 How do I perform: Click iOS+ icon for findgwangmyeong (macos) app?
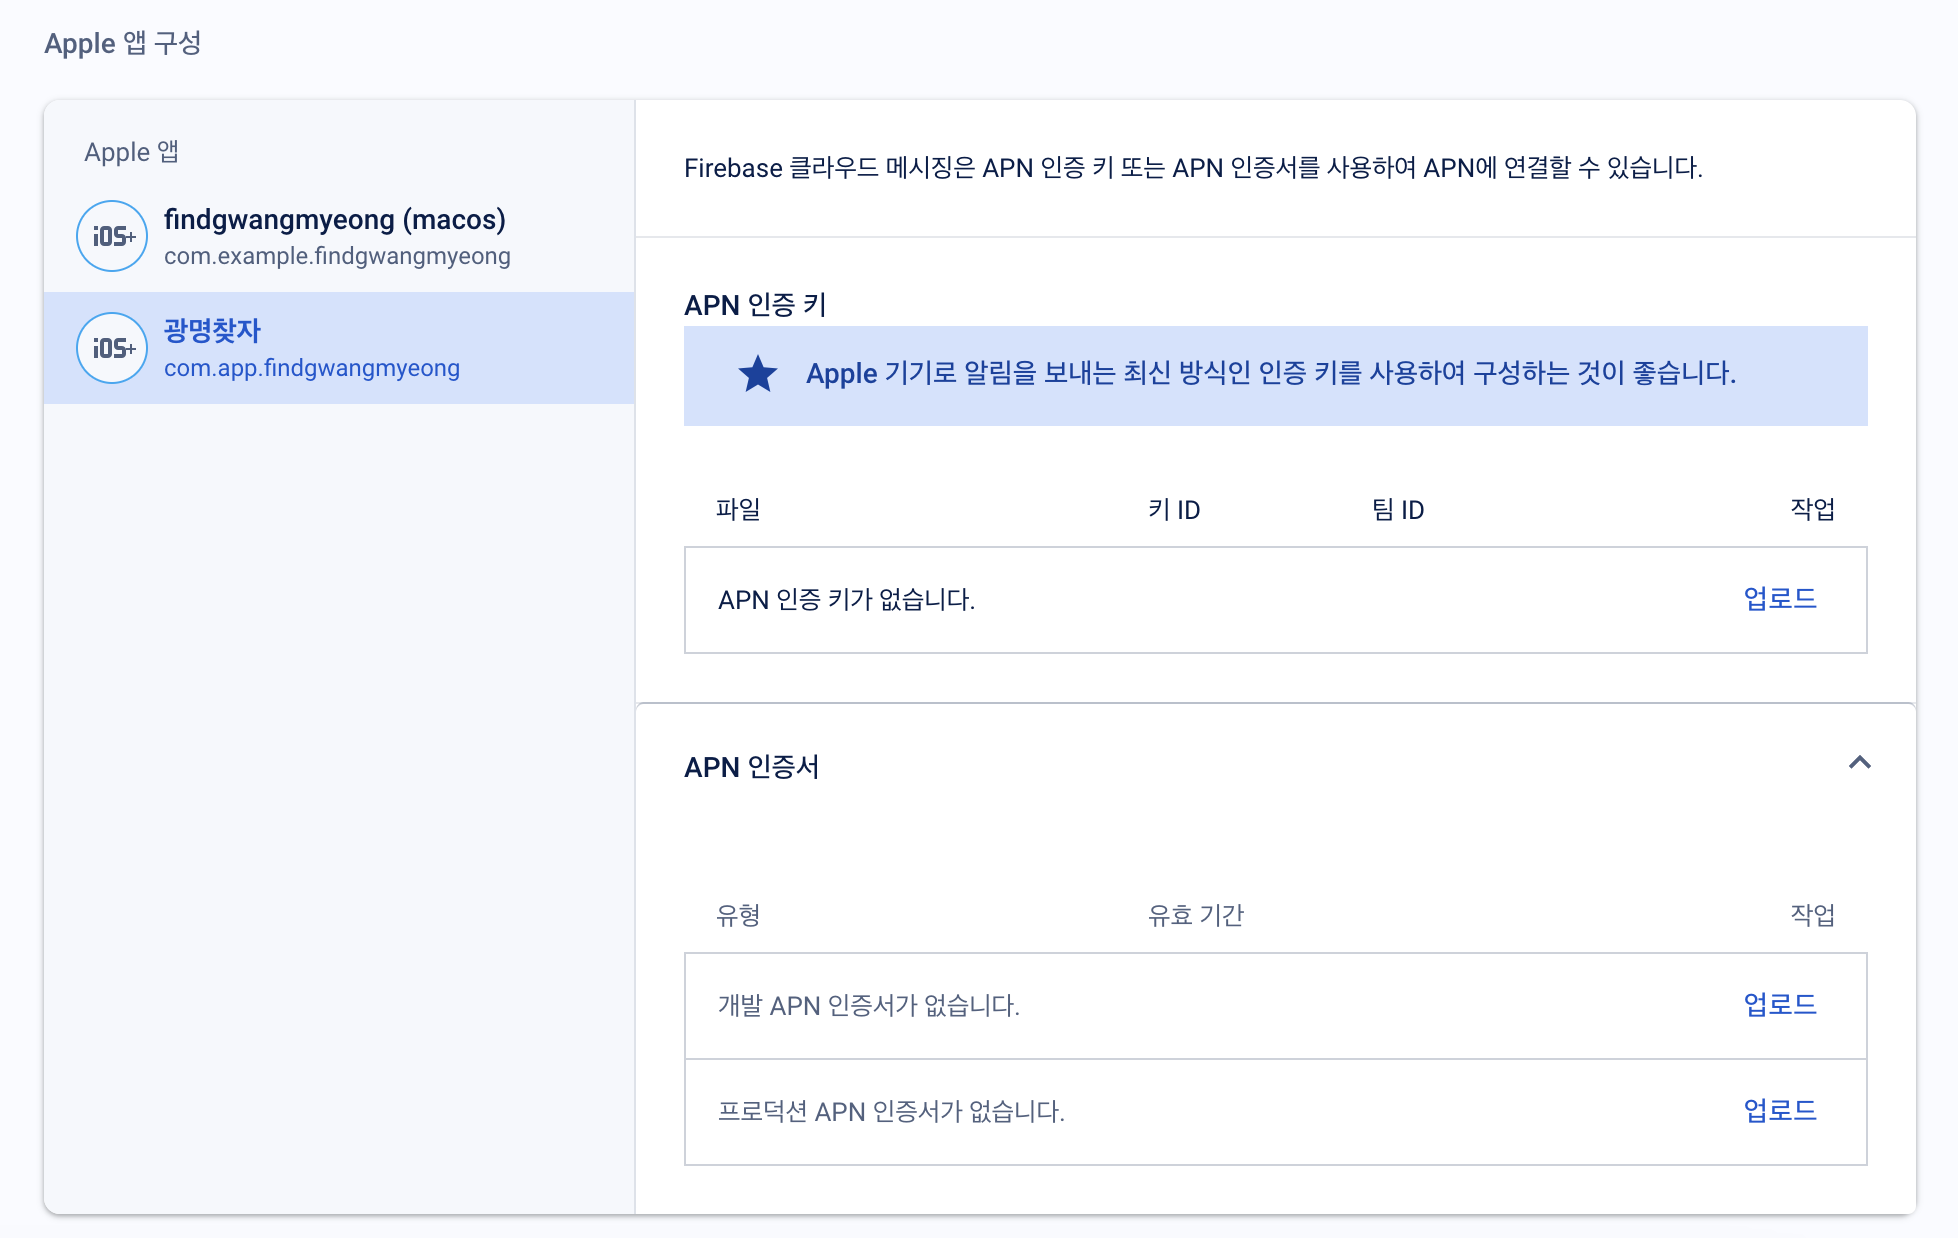(x=112, y=236)
